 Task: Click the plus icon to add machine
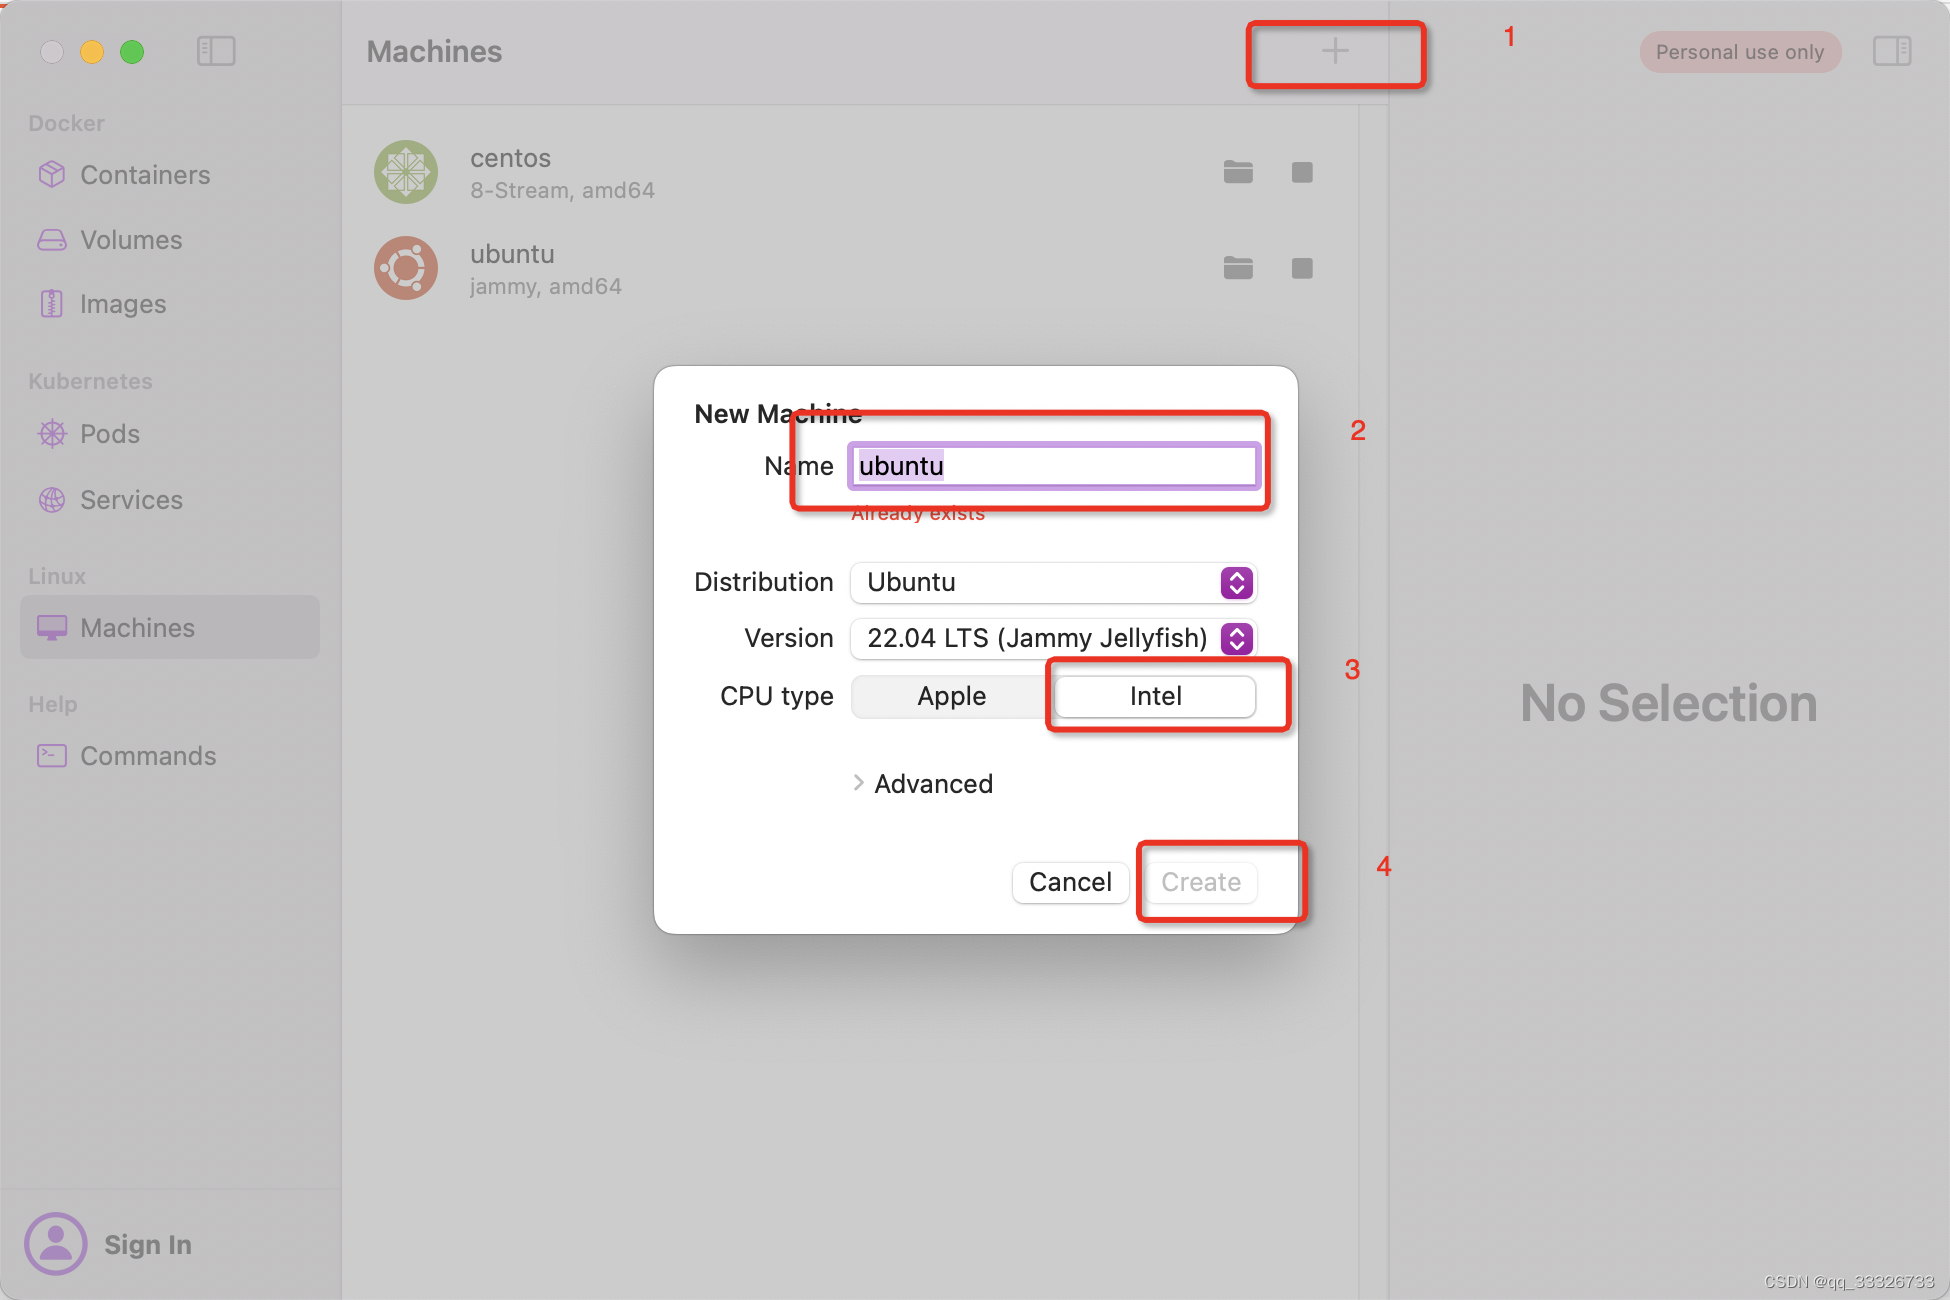(1335, 51)
